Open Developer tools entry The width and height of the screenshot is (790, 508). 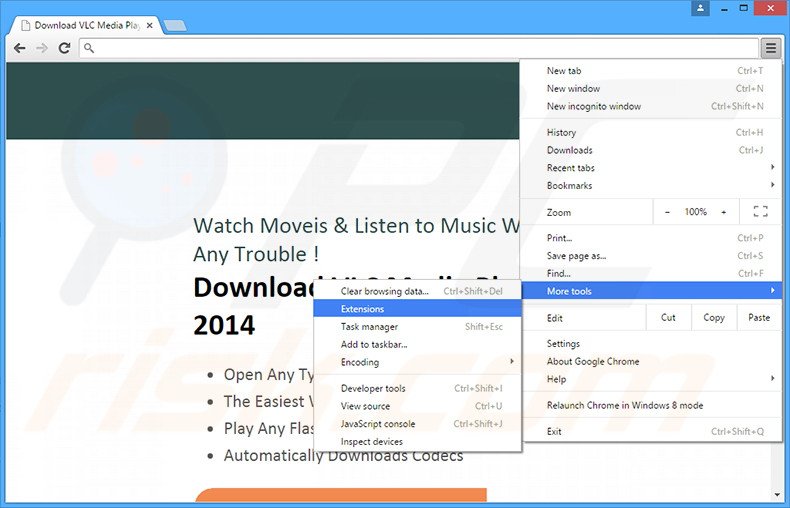[x=417, y=389]
